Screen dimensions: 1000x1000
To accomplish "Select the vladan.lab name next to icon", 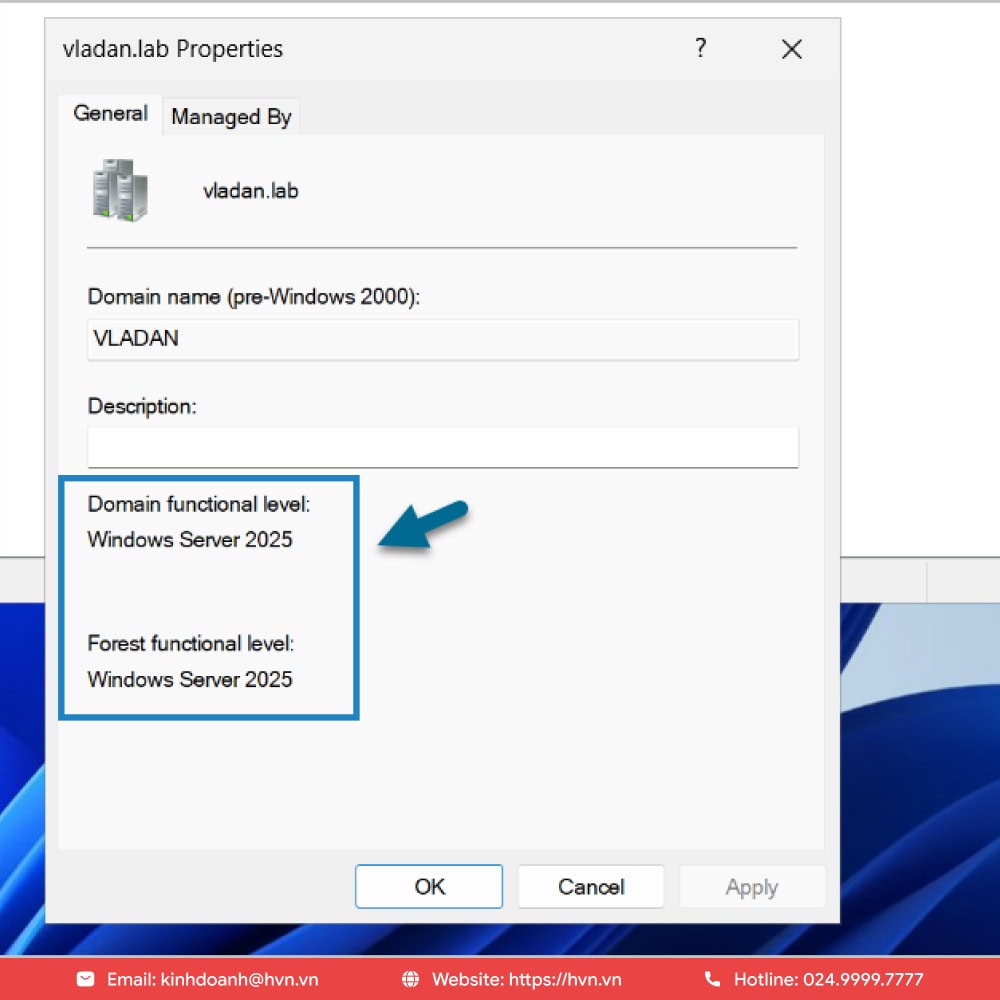I will tap(251, 191).
